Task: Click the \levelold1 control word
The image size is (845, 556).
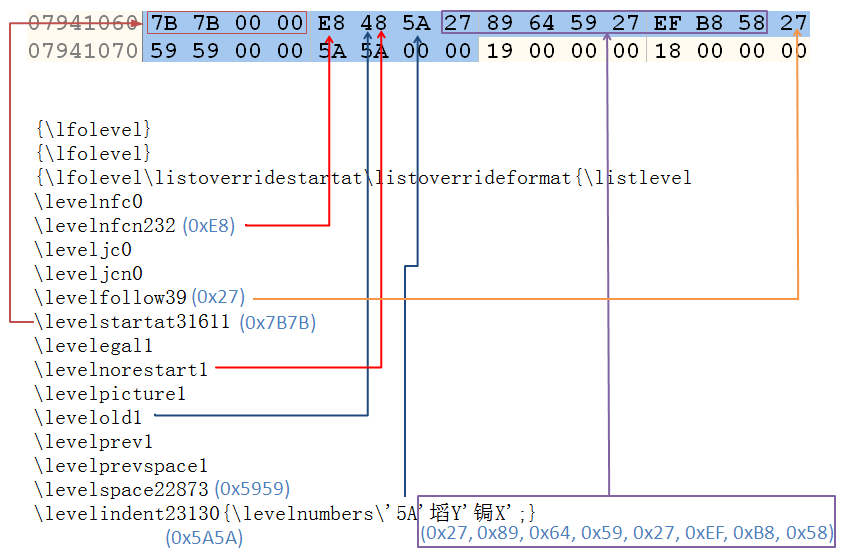Action: 89,417
